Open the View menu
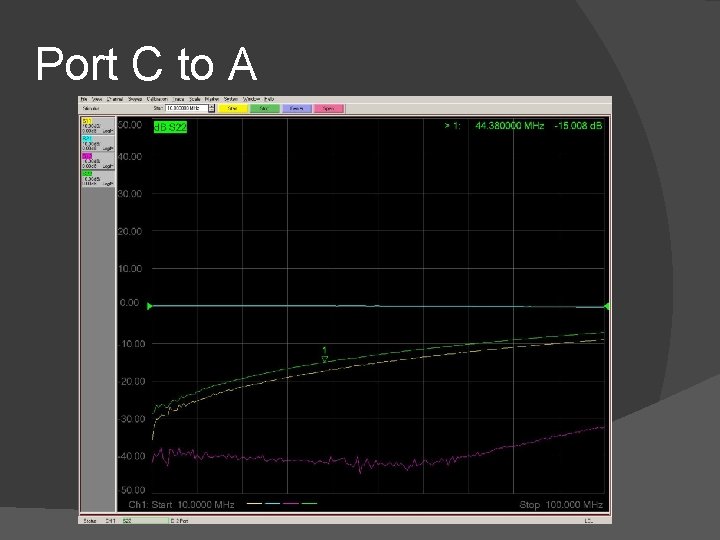 97,99
